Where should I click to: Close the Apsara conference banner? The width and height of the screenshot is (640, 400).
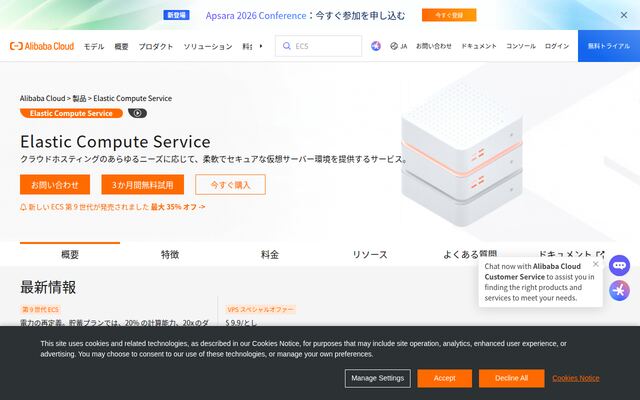tap(624, 15)
